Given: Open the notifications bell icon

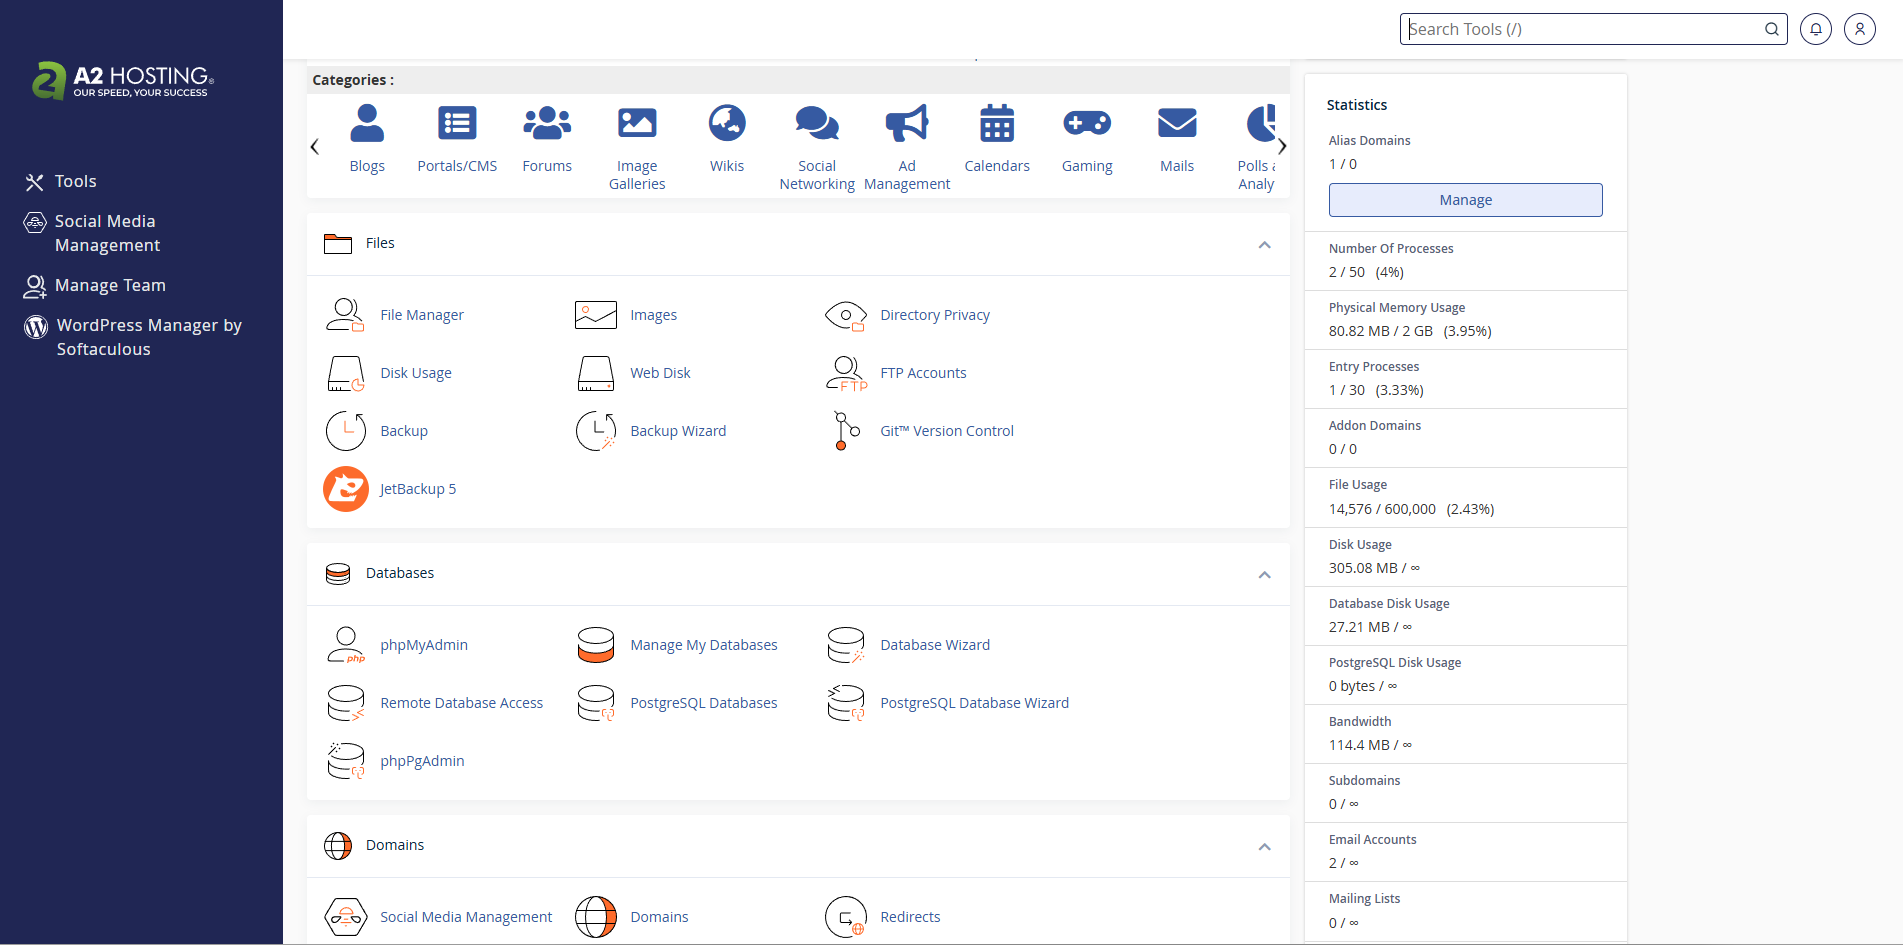Looking at the screenshot, I should (x=1816, y=29).
